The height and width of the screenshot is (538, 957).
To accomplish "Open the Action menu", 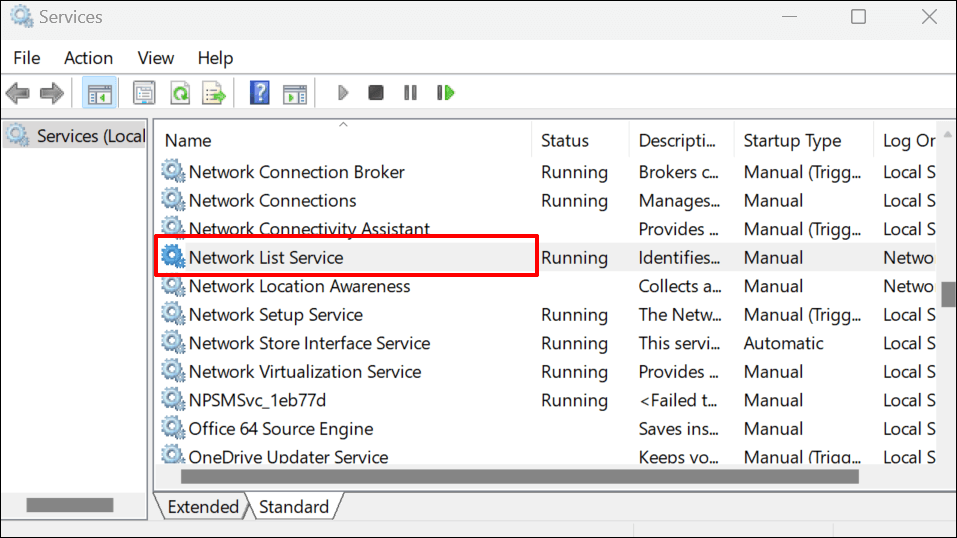I will [x=88, y=58].
